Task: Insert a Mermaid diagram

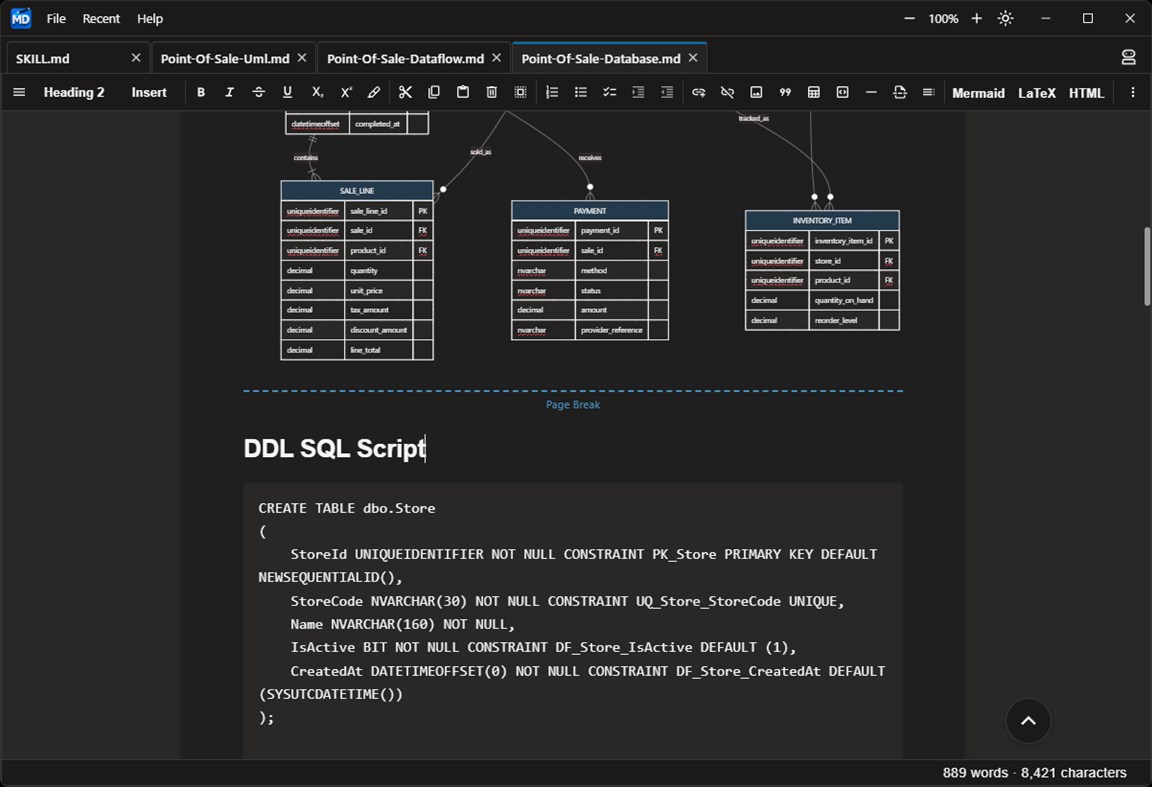Action: pyautogui.click(x=978, y=93)
